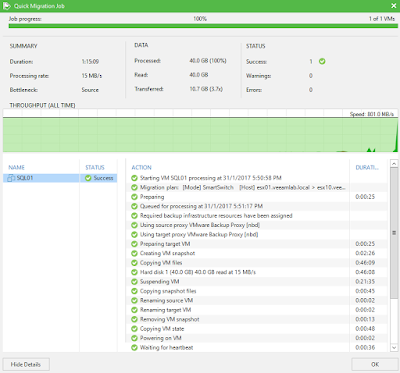Click 'Copying VM files' log entry
The image size is (400, 373).
point(161,263)
